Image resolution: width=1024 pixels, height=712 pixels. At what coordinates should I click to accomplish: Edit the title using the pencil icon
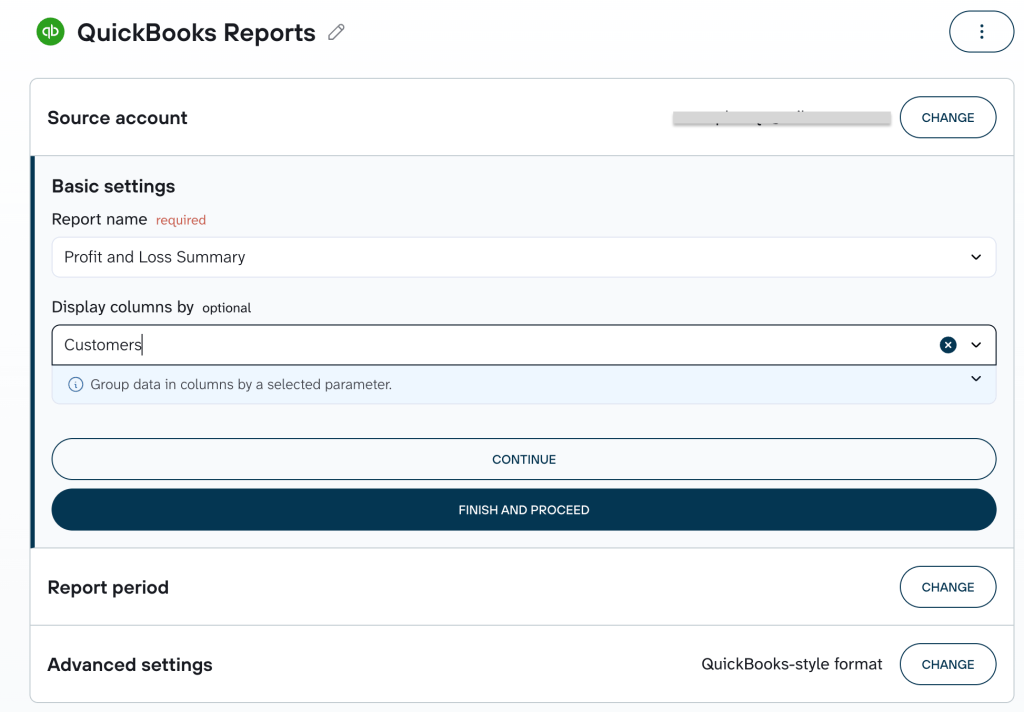pyautogui.click(x=336, y=32)
